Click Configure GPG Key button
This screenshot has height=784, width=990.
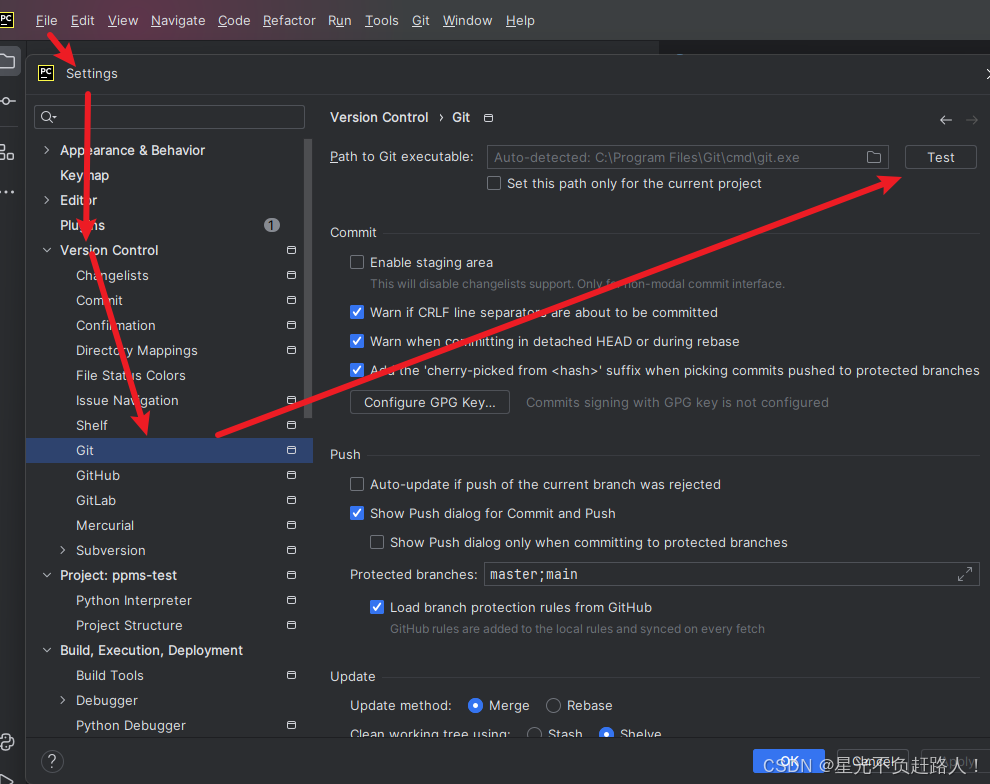coord(430,402)
